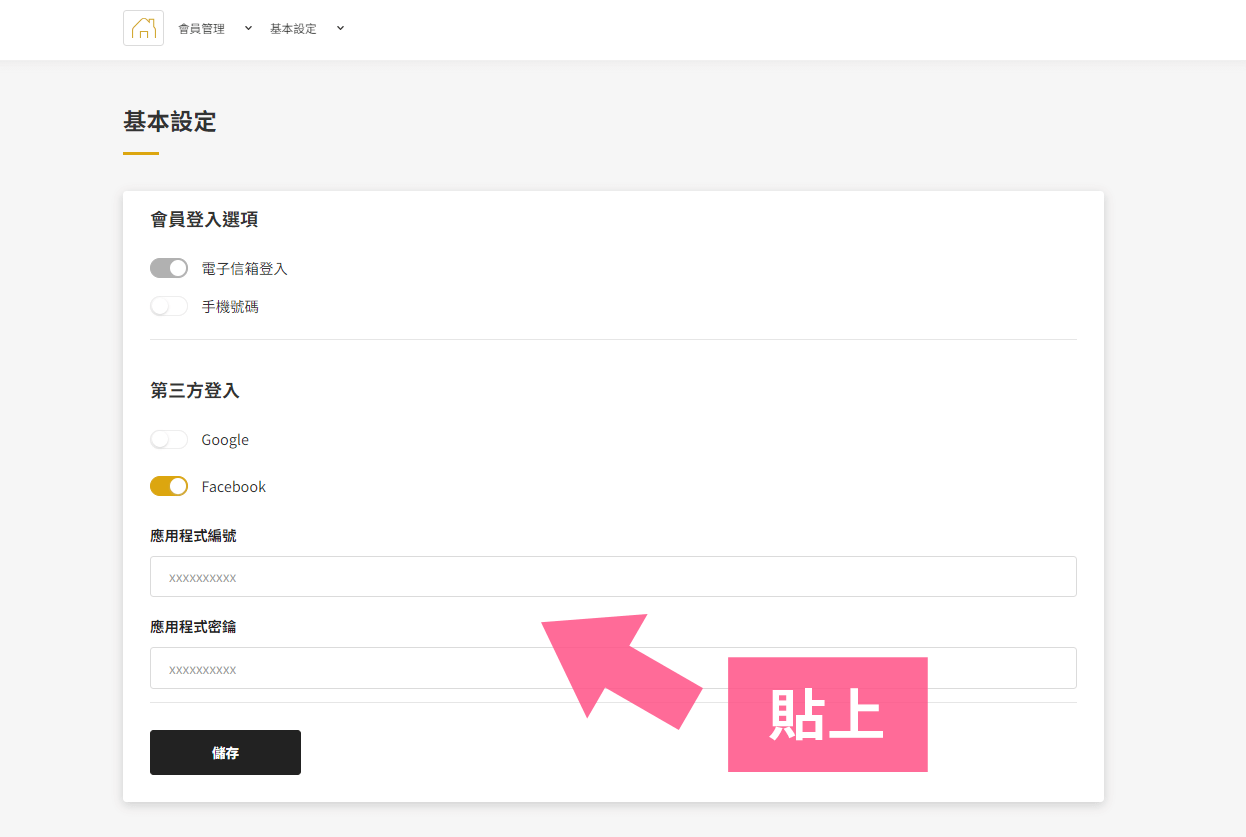Image resolution: width=1246 pixels, height=837 pixels.
Task: Focus the 應用程式編號 input field
Action: pyautogui.click(x=613, y=577)
